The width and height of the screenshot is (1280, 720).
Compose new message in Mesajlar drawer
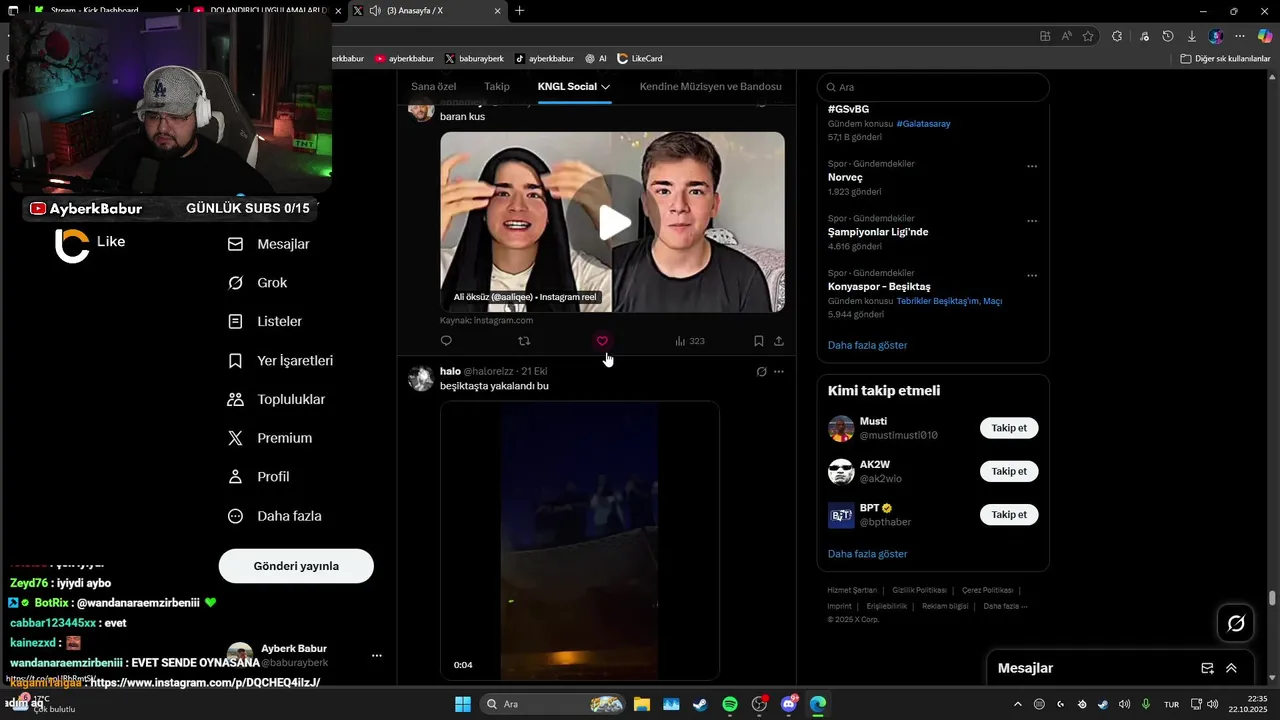coord(1207,668)
